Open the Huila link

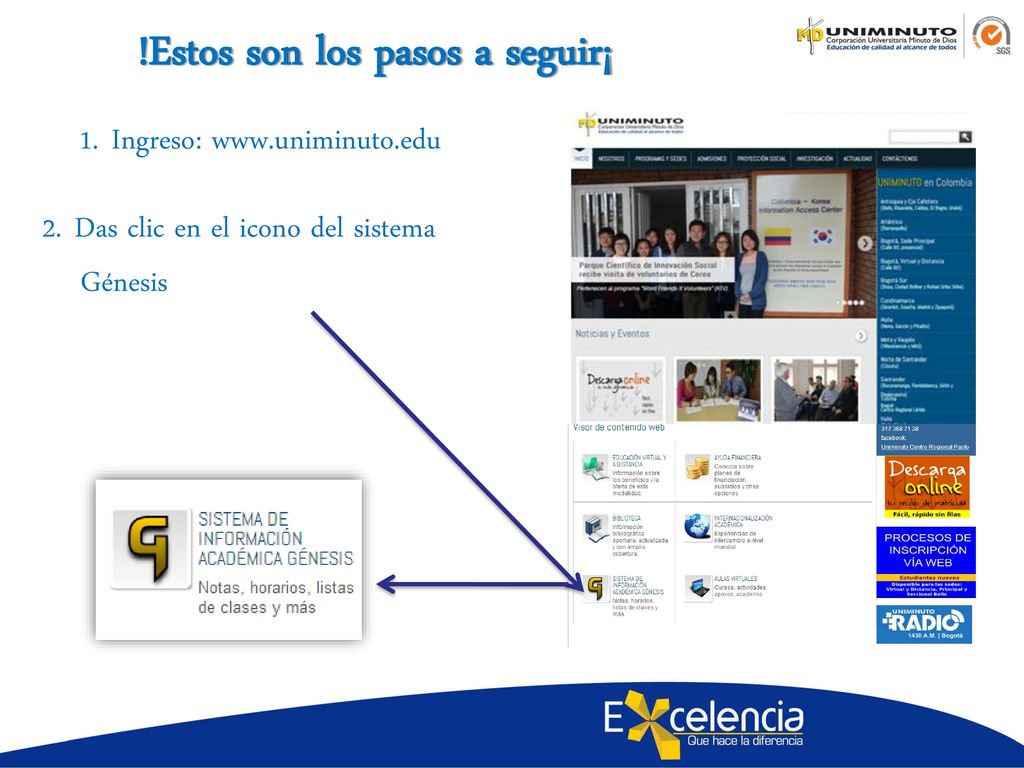pyautogui.click(x=904, y=323)
